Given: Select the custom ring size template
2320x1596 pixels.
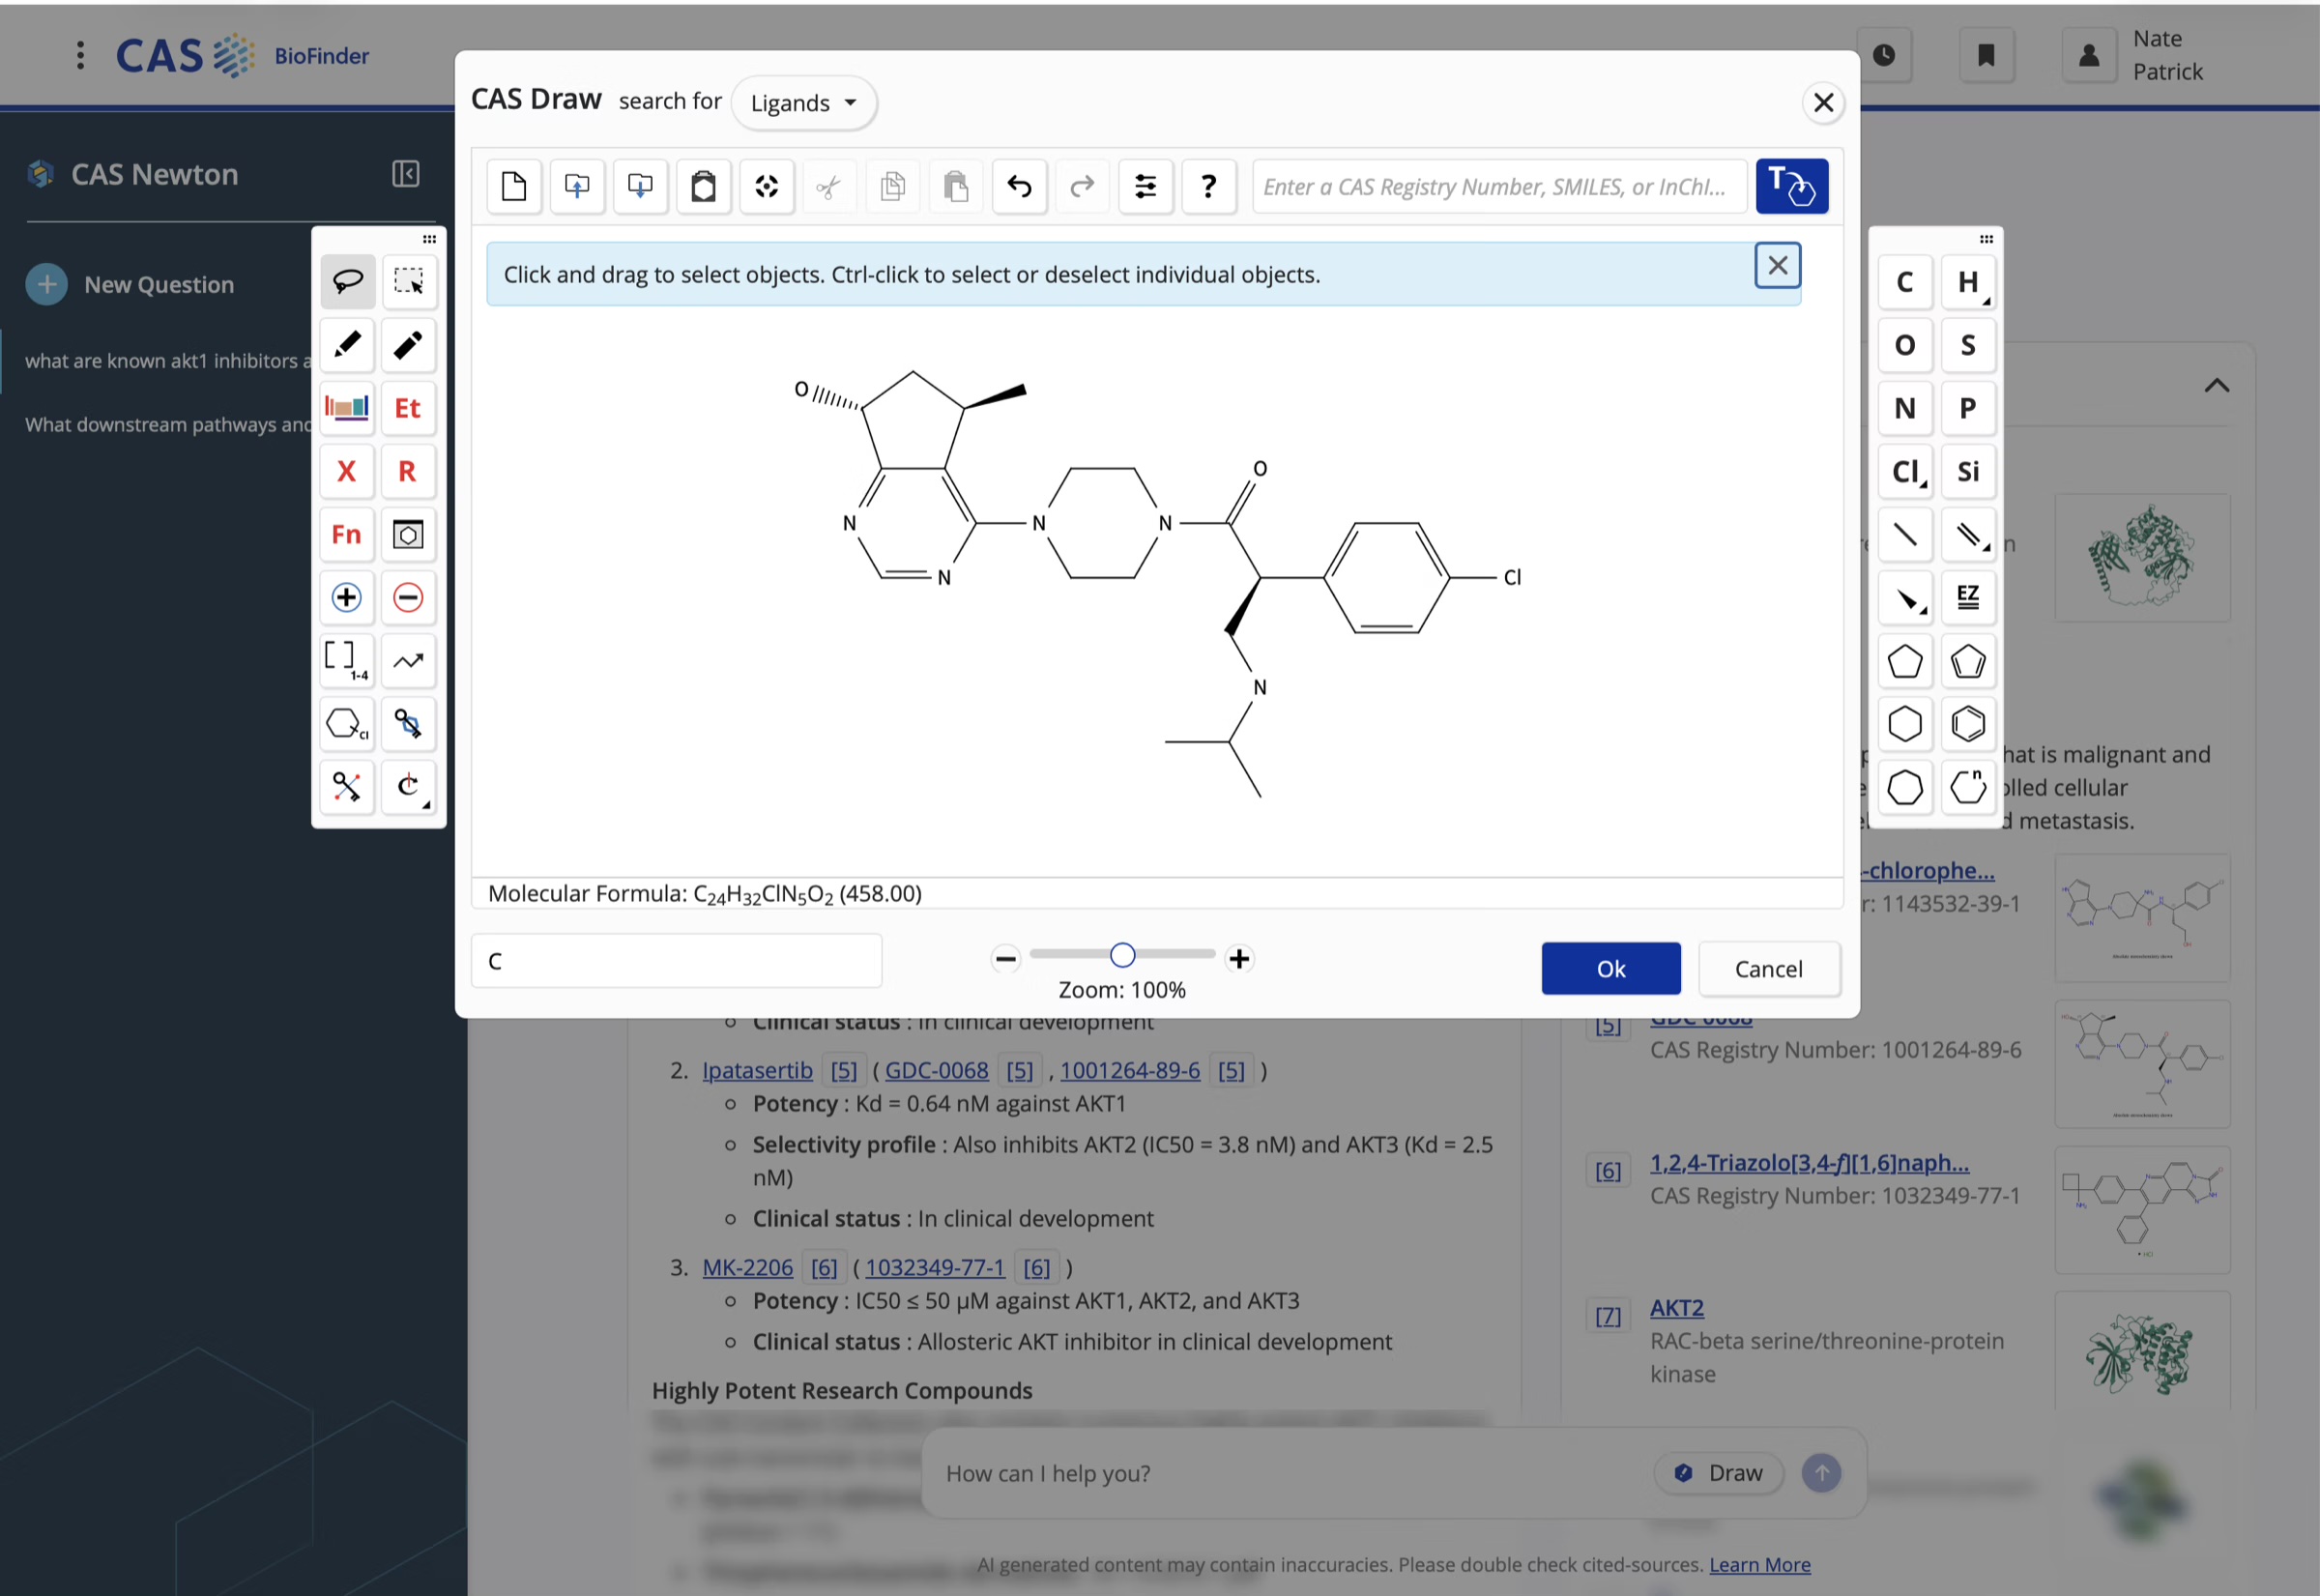Looking at the screenshot, I should 1968,787.
